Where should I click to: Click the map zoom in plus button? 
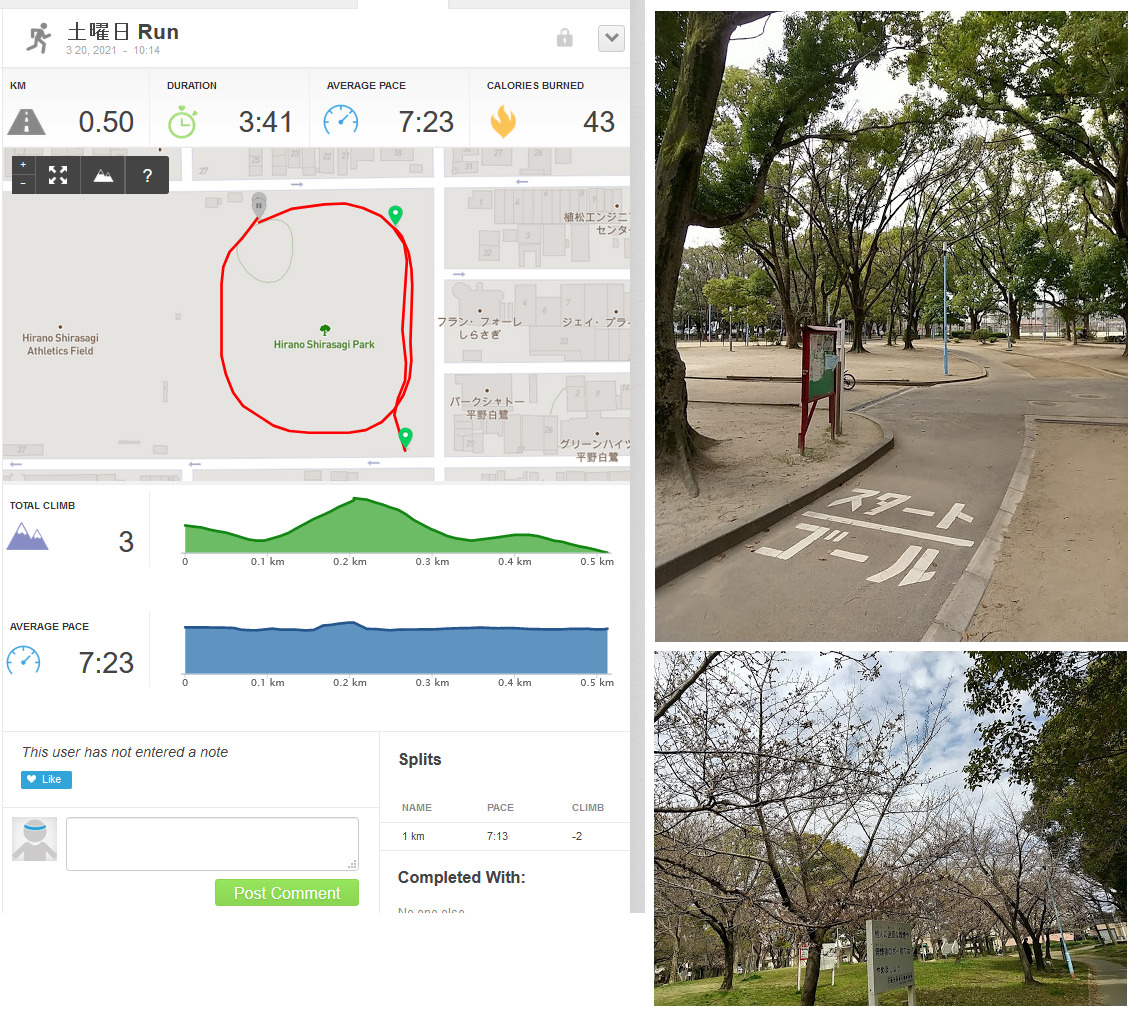[23, 165]
